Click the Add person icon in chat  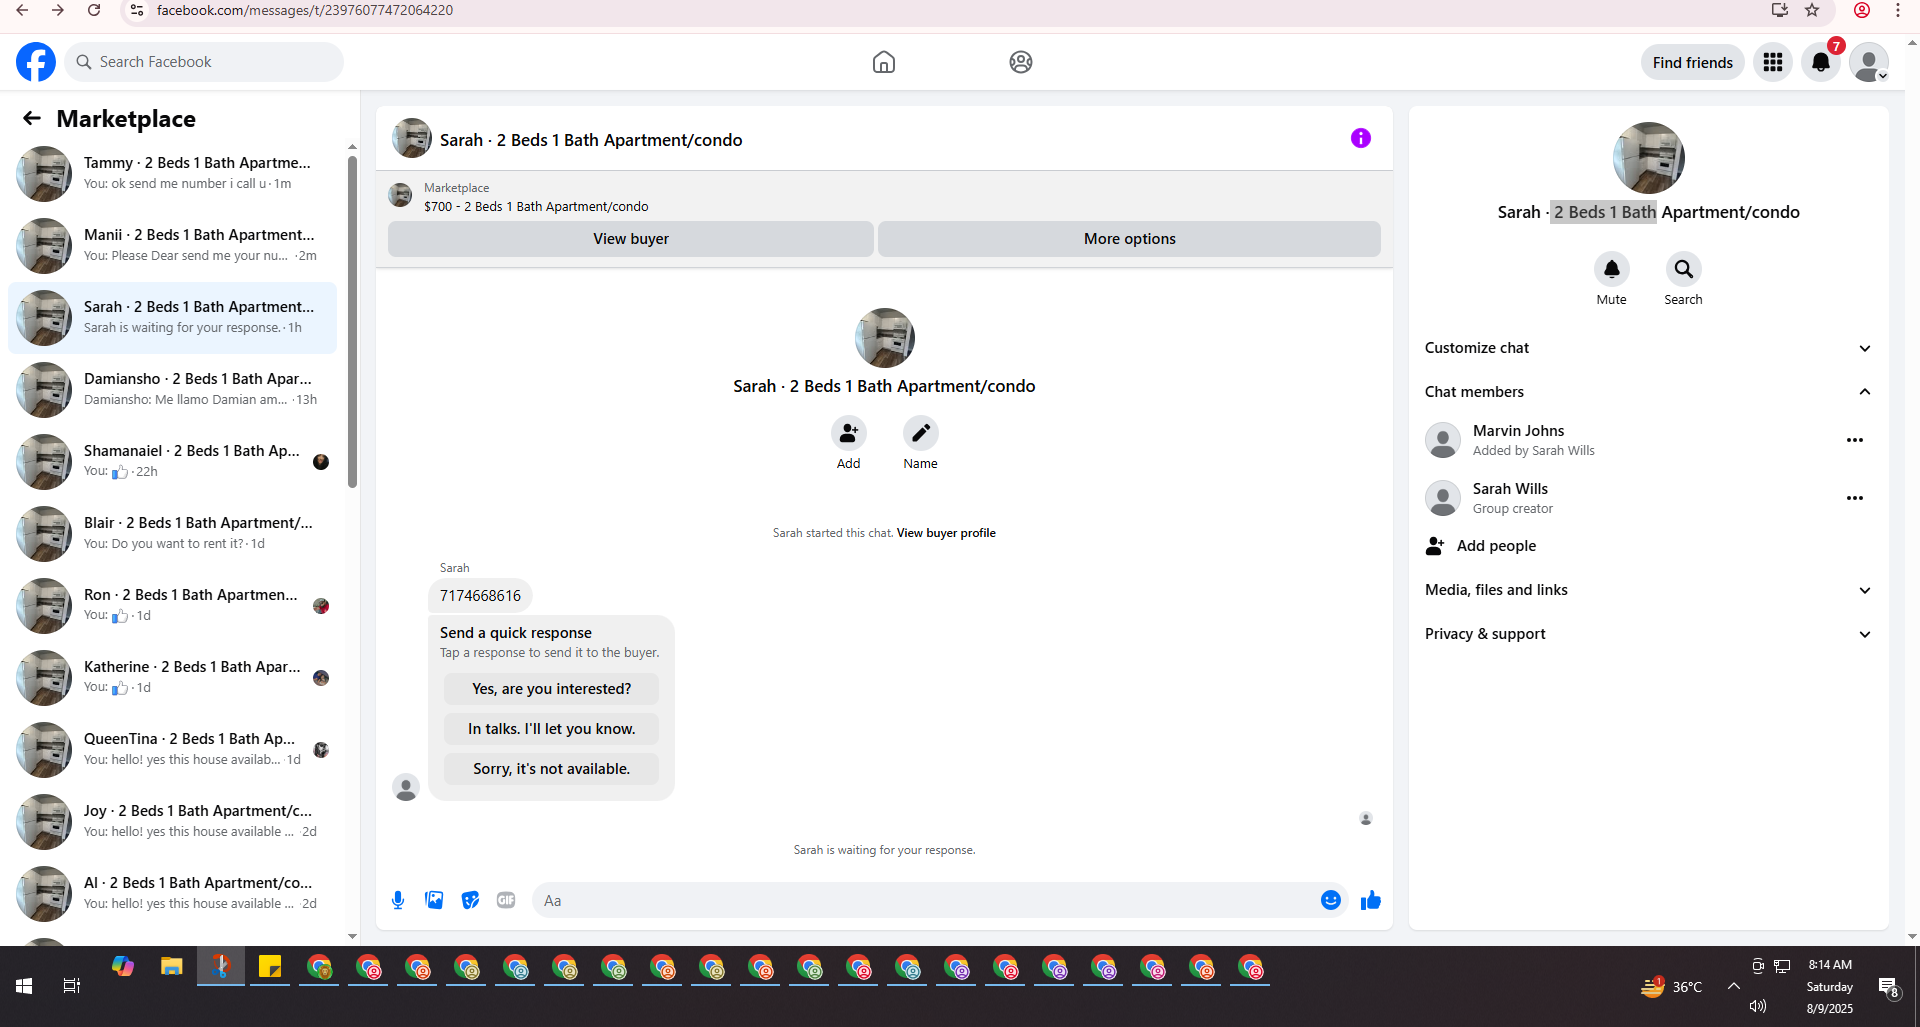849,433
